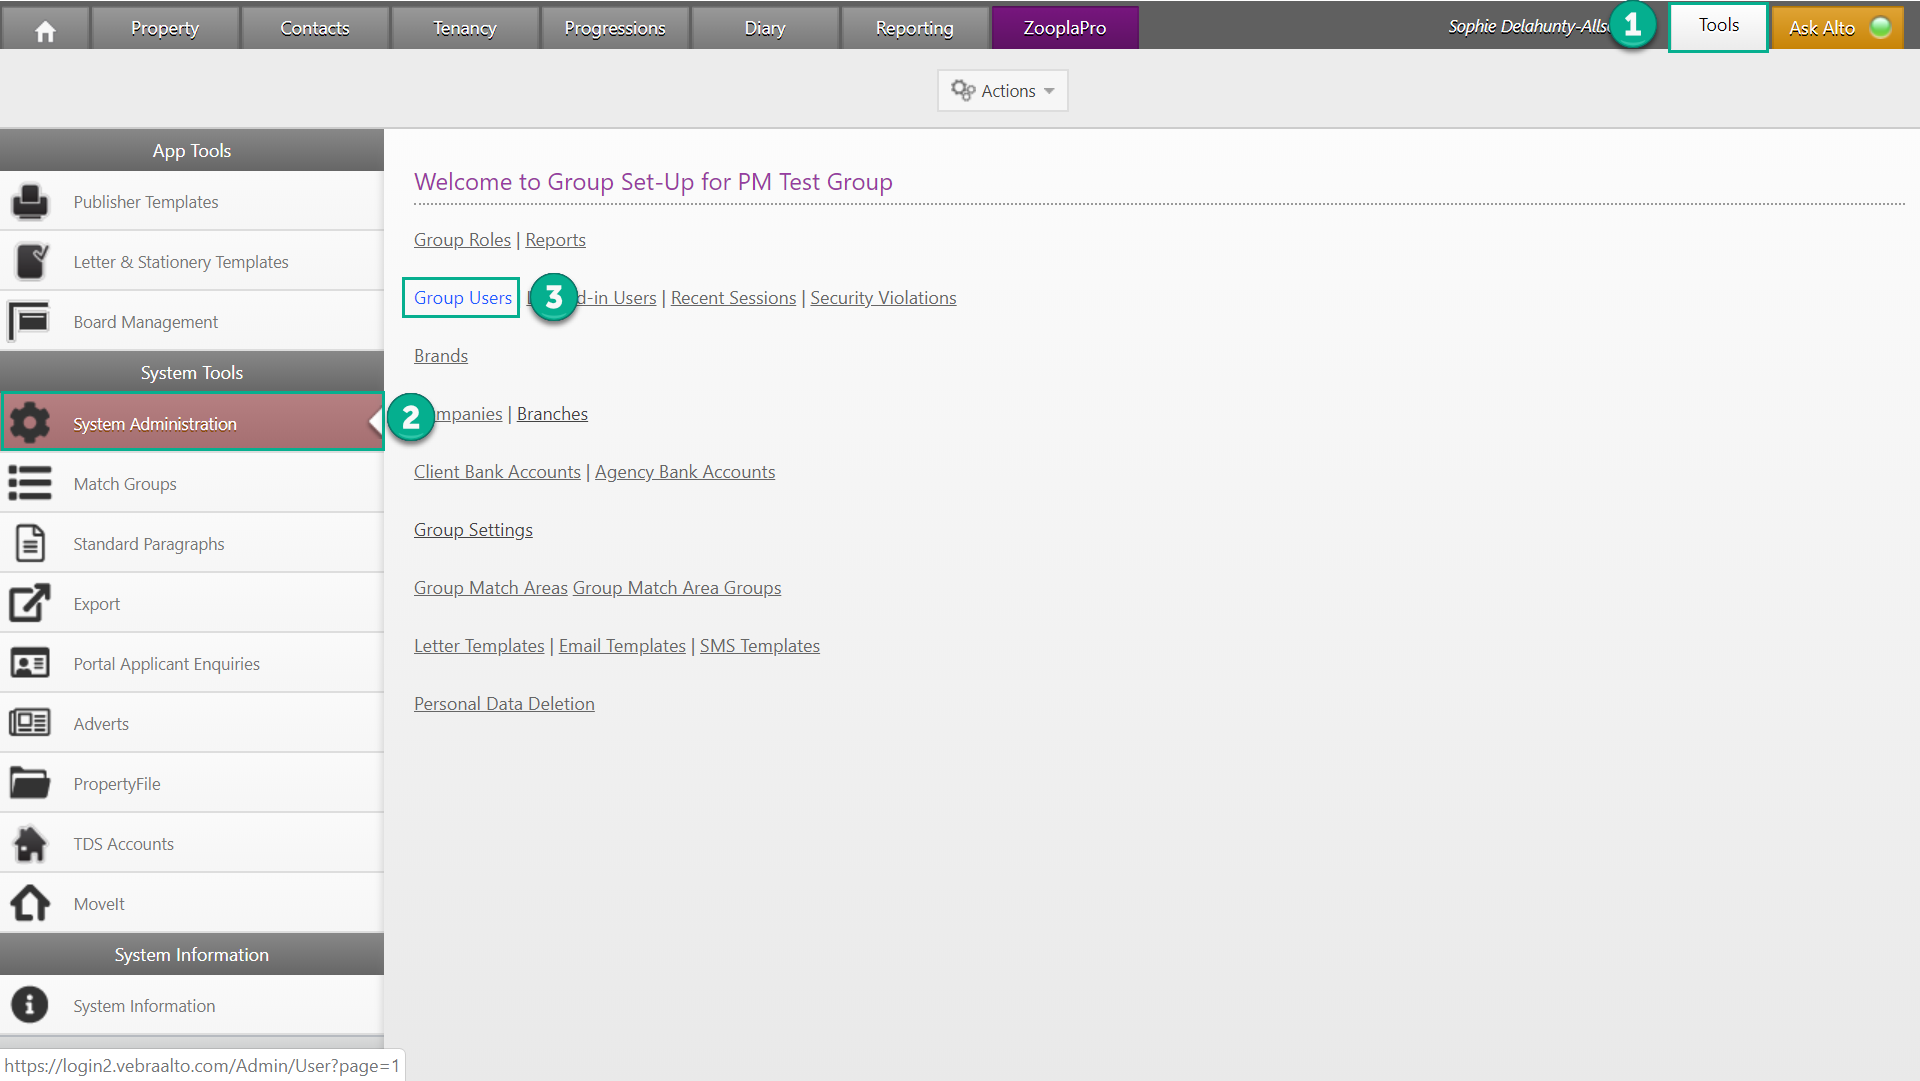Viewport: 1920px width, 1081px height.
Task: Open Publisher Templates printer icon
Action: (30, 202)
